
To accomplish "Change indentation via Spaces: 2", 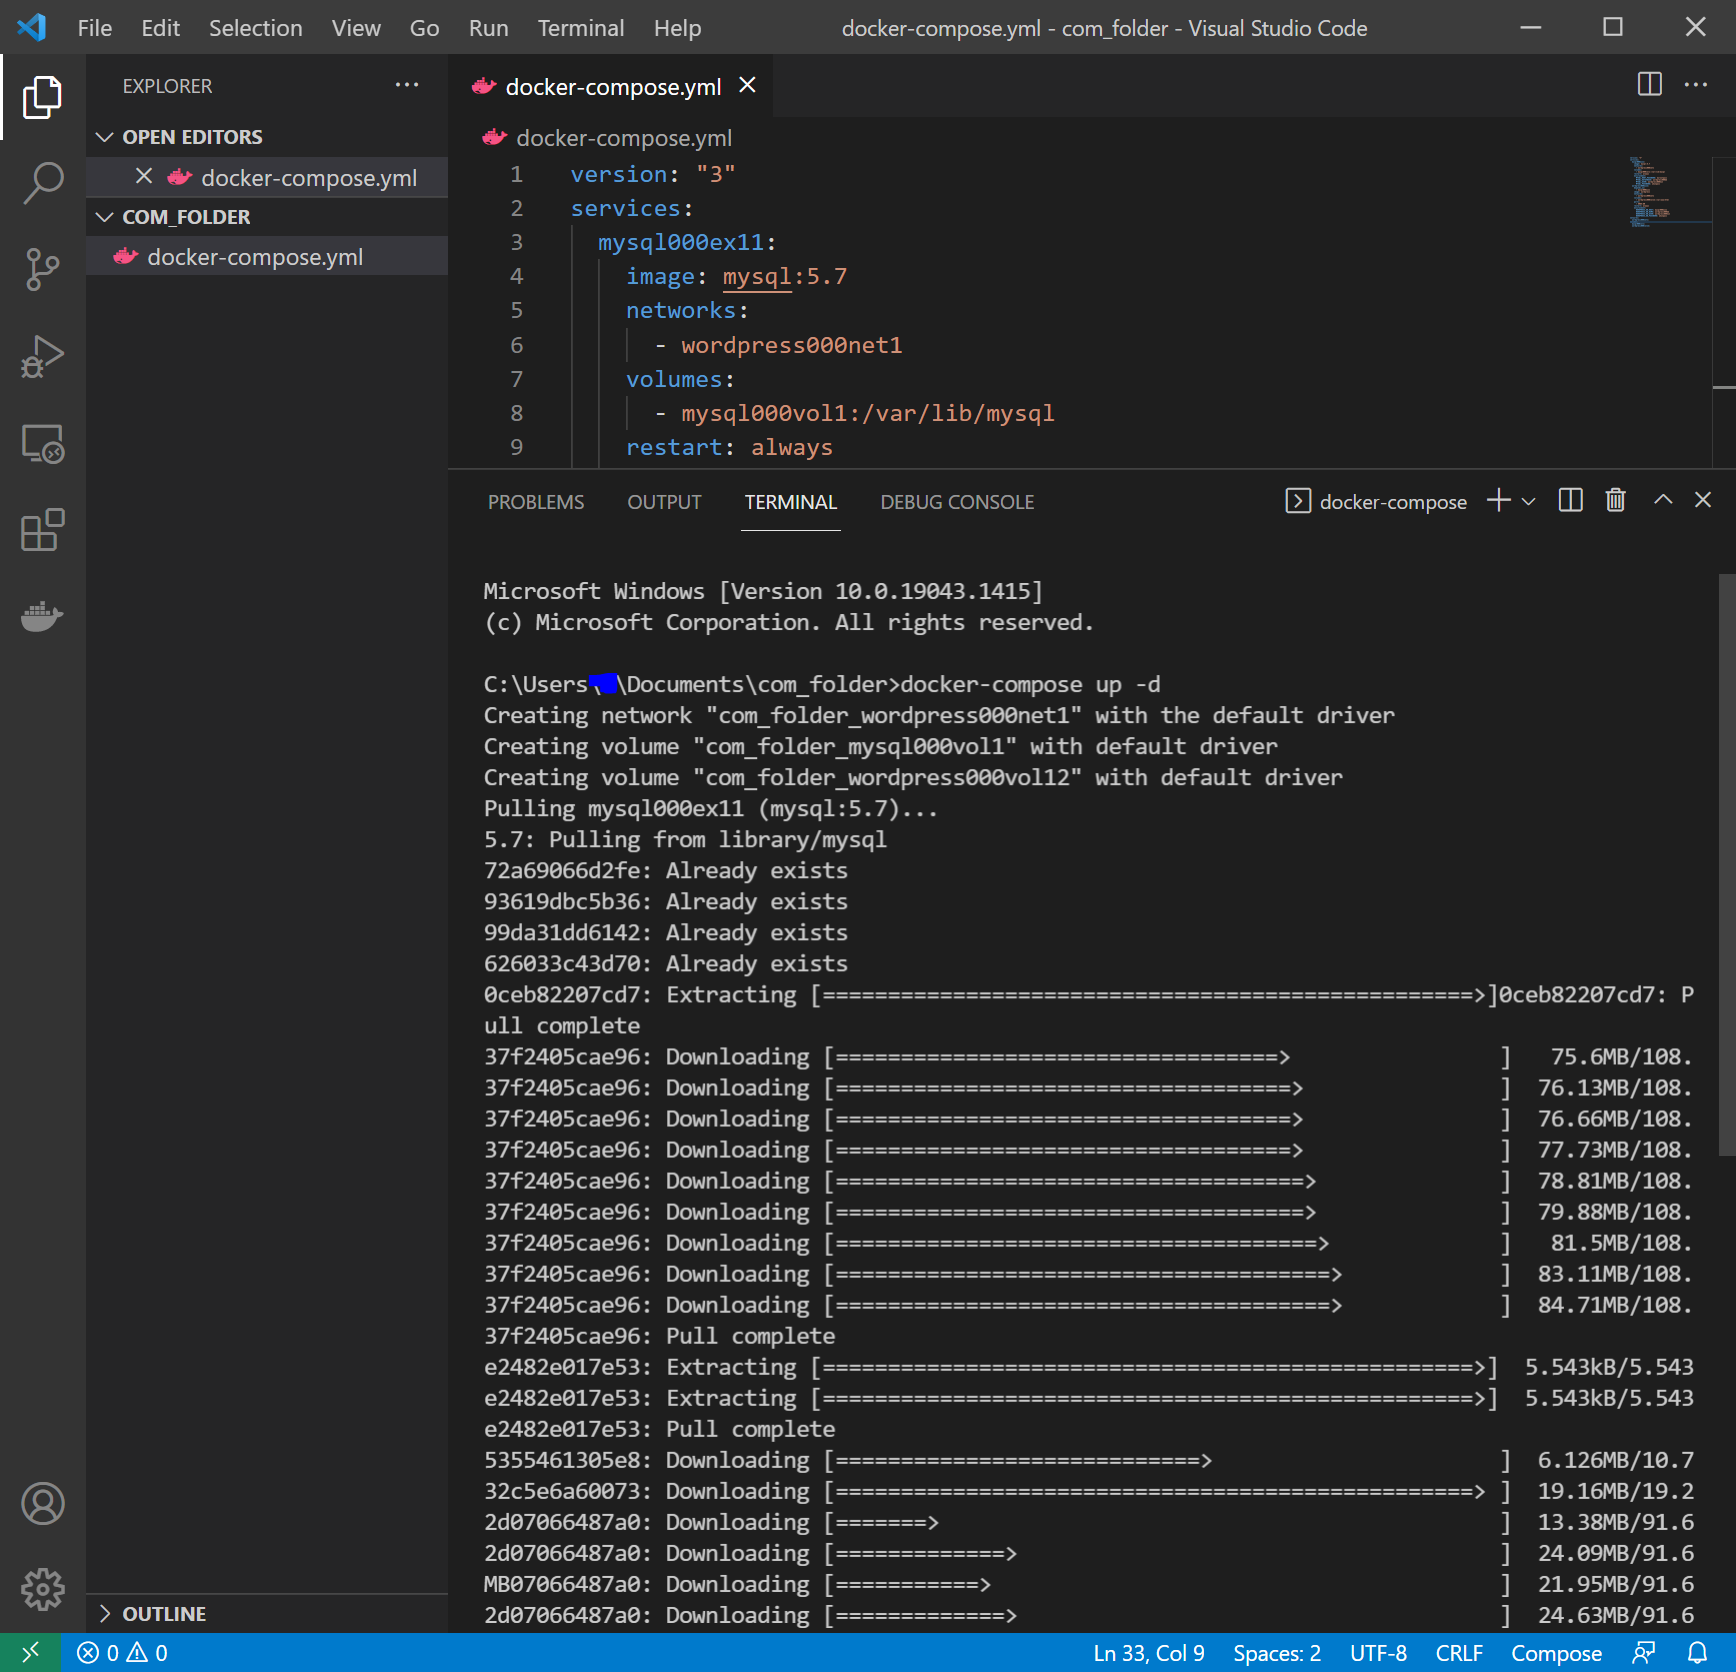I will pos(1276,1653).
